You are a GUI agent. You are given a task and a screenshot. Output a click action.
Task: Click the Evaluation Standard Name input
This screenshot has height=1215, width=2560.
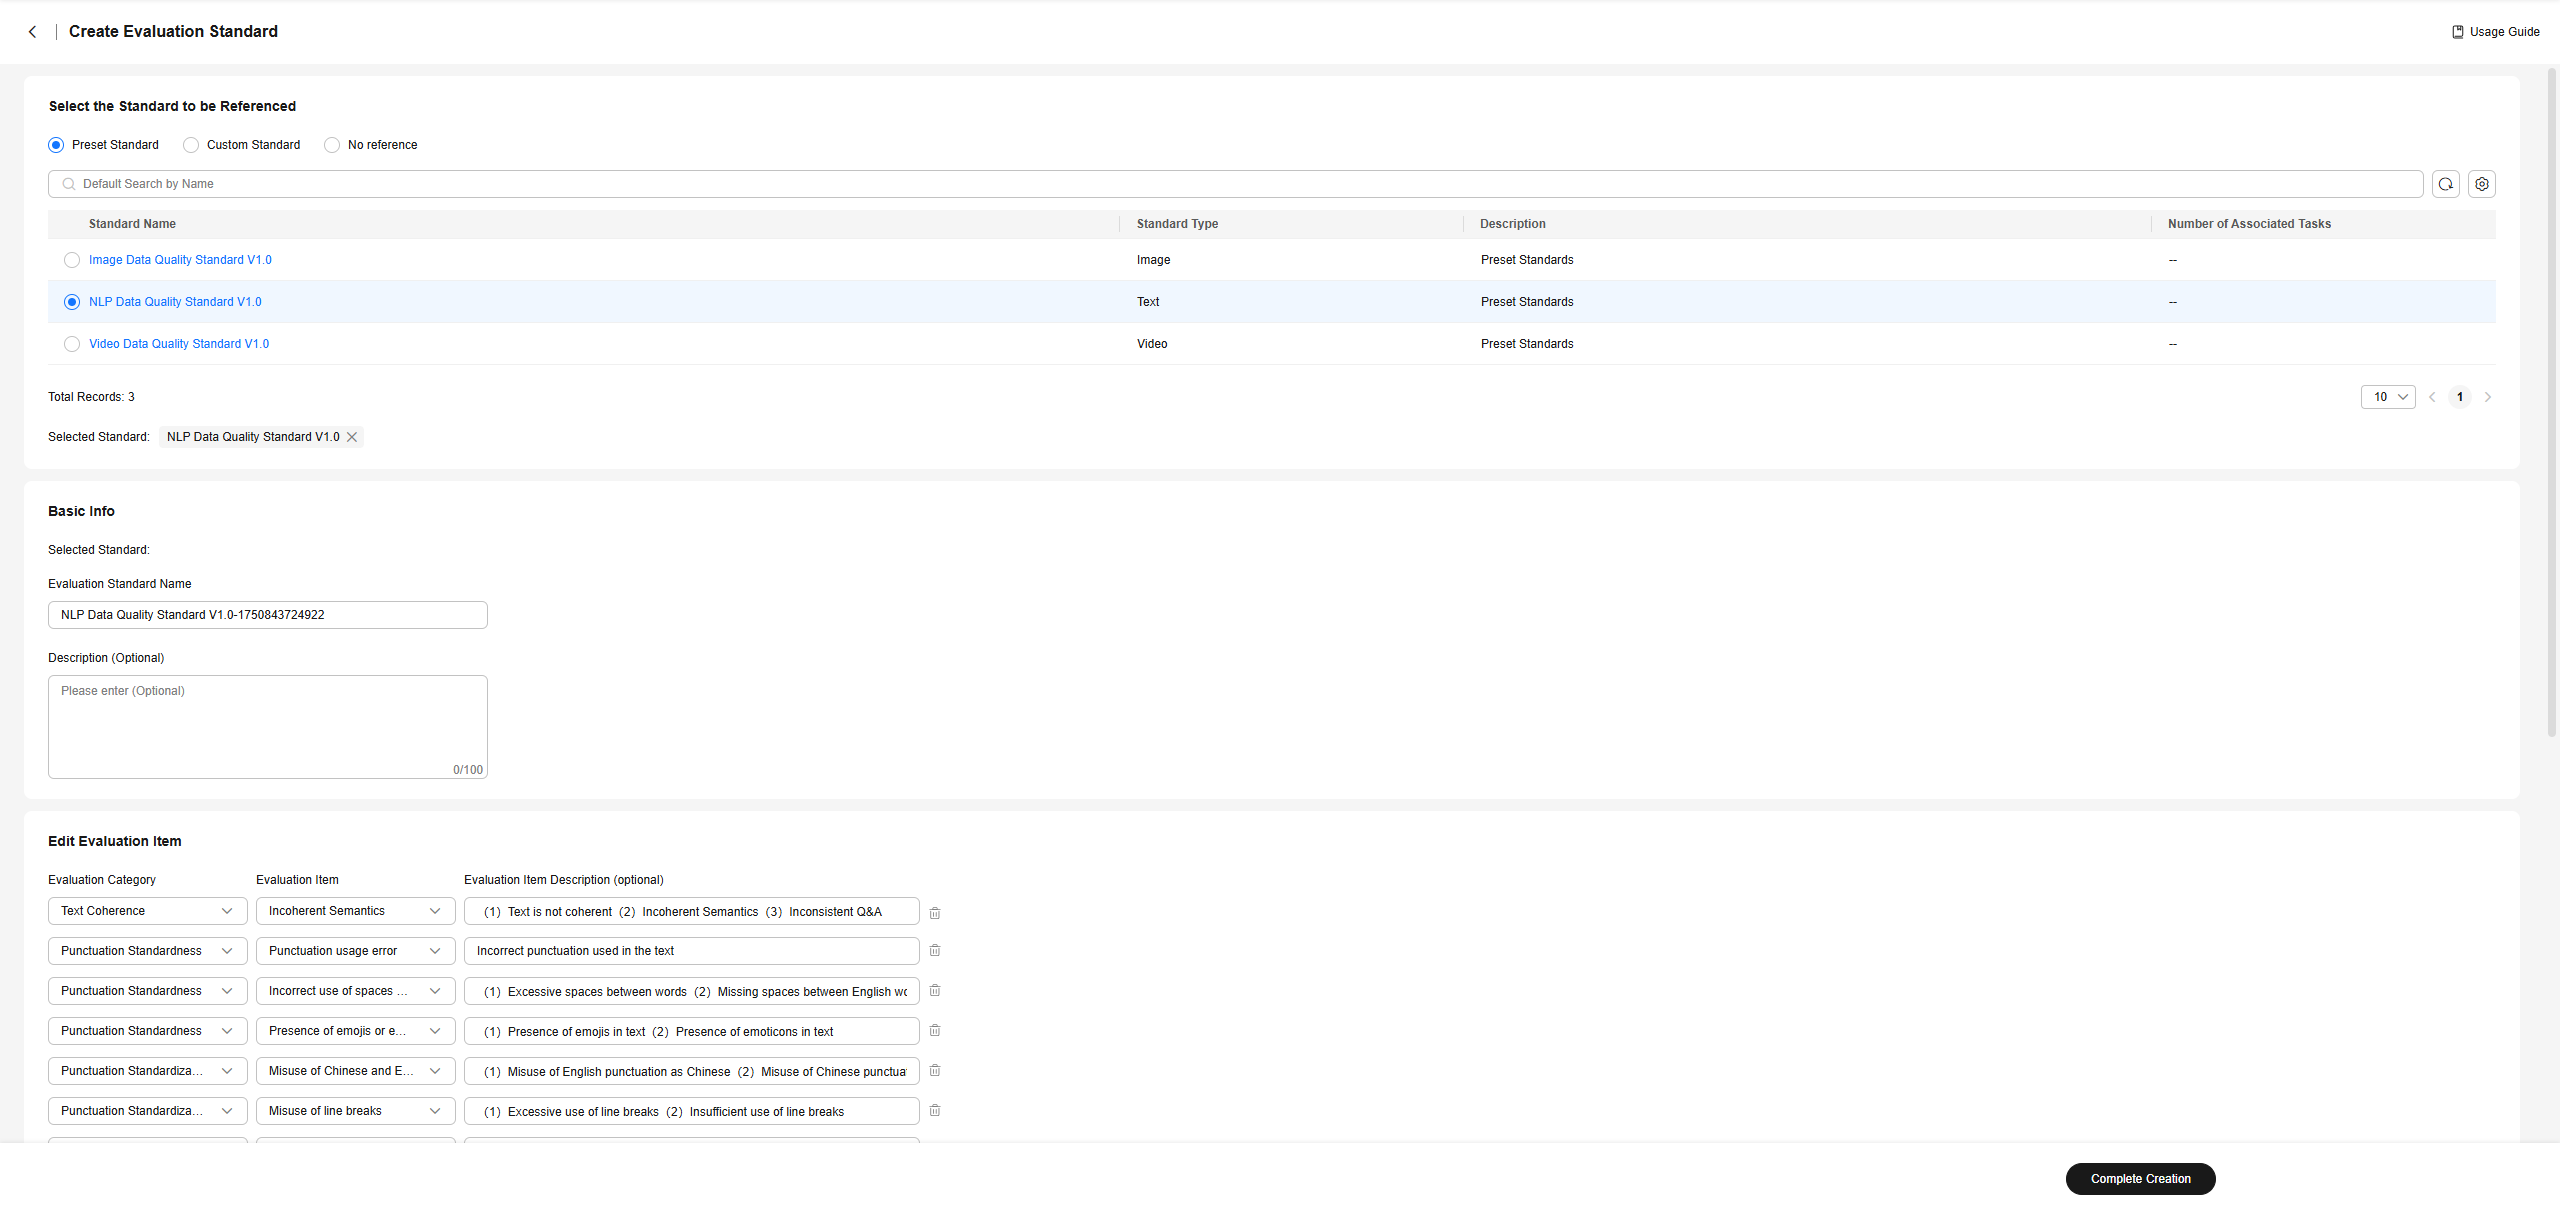click(x=267, y=615)
